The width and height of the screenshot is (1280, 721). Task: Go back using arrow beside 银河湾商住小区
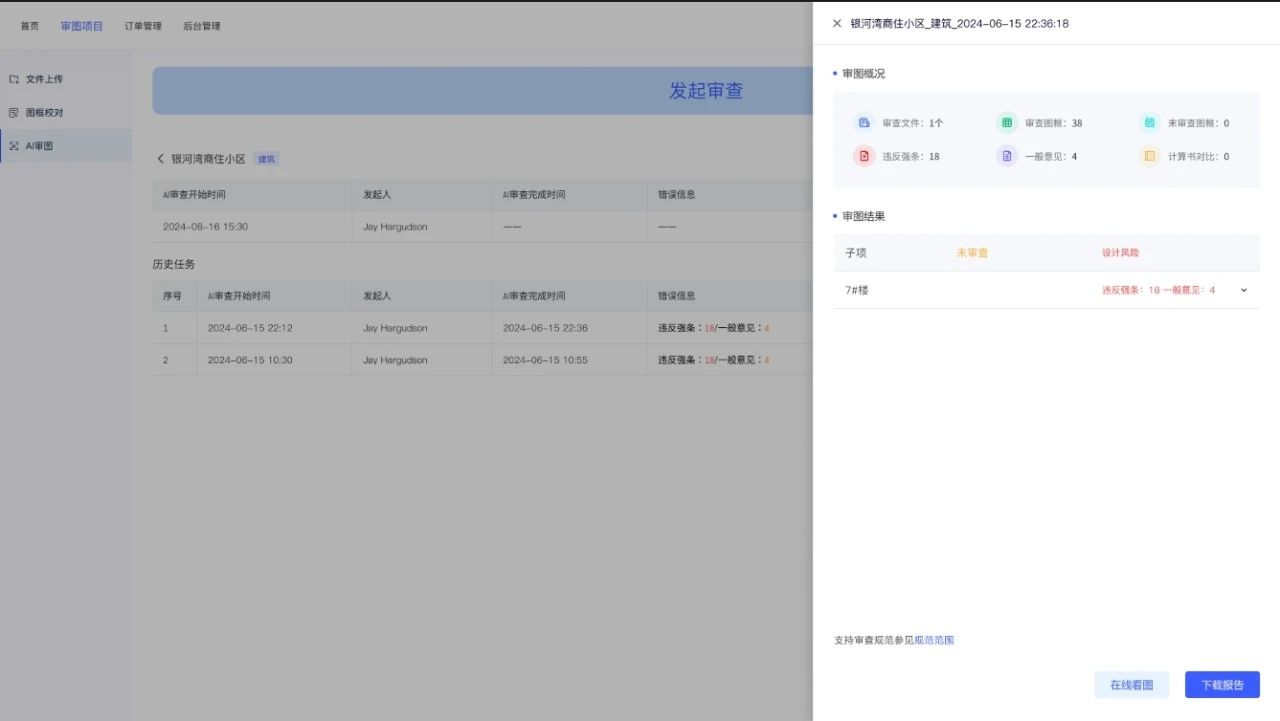160,159
